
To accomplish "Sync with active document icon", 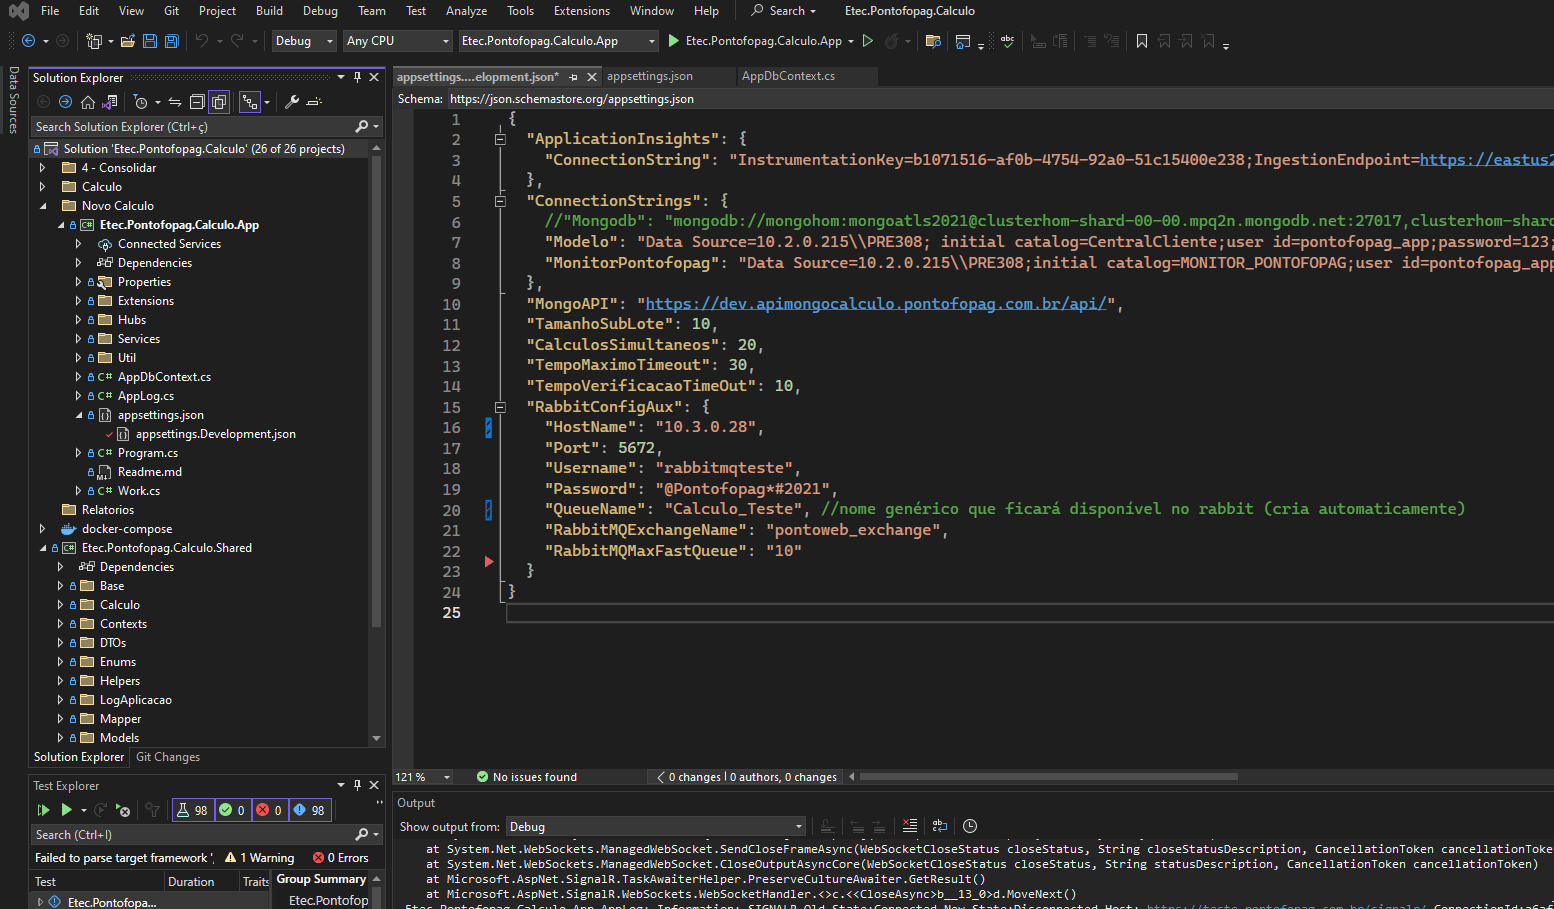I will (x=174, y=102).
